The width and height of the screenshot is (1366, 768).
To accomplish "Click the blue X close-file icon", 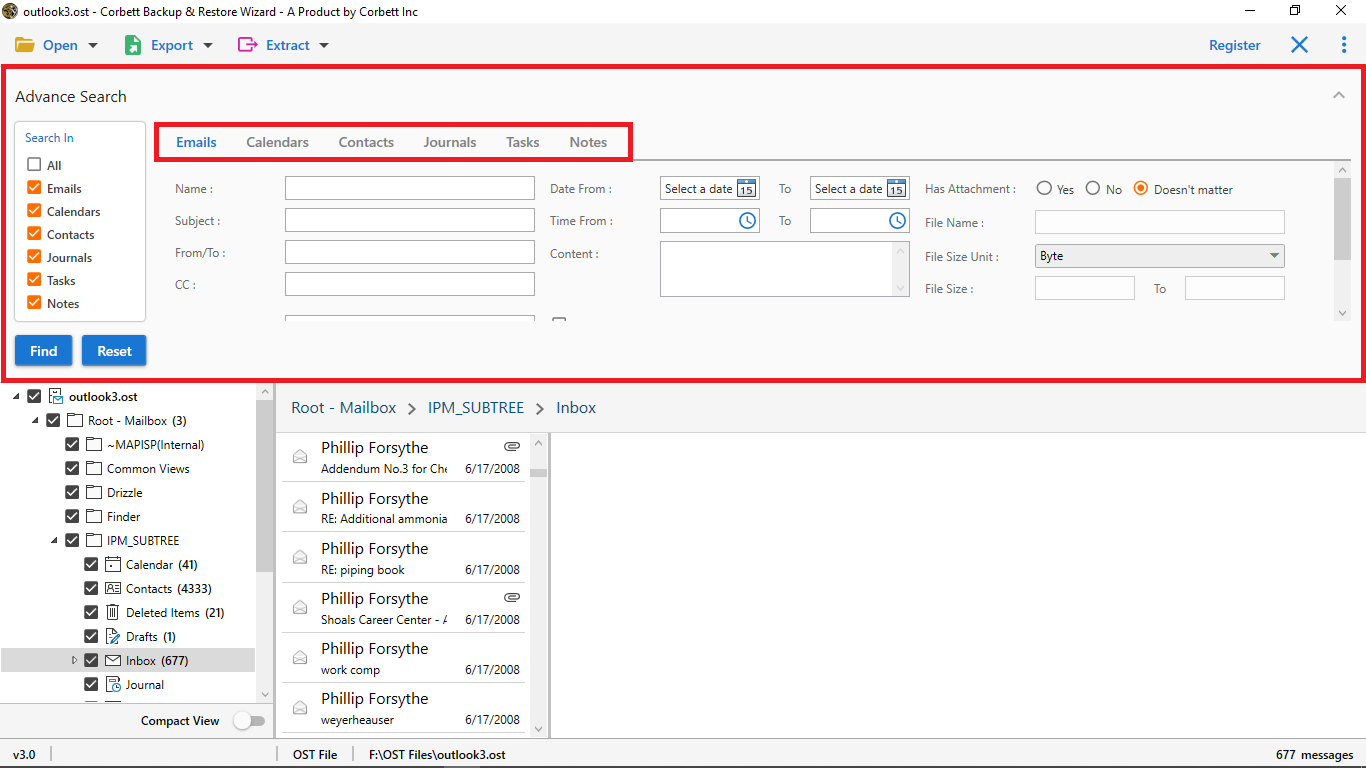I will click(1299, 45).
